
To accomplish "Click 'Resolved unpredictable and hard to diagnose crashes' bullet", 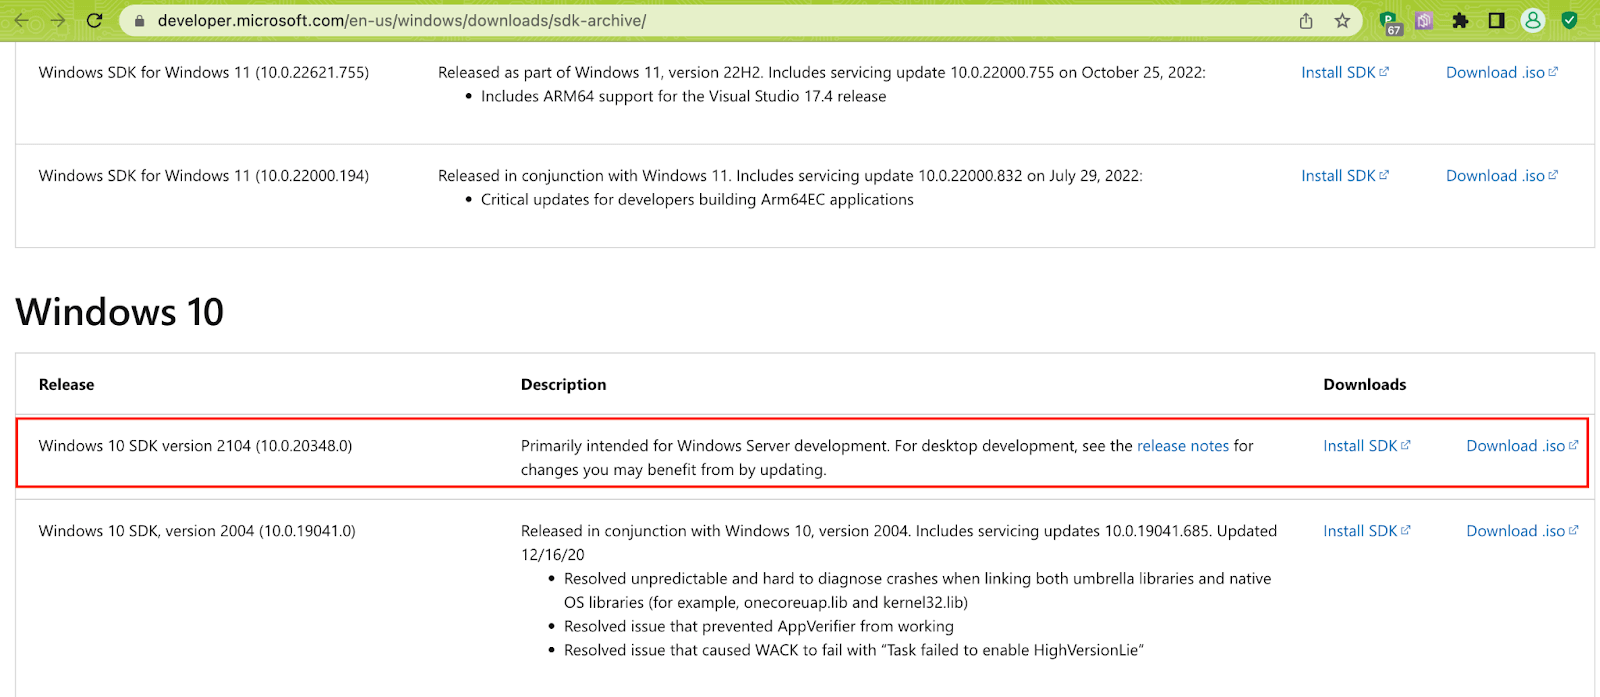I will tap(917, 590).
